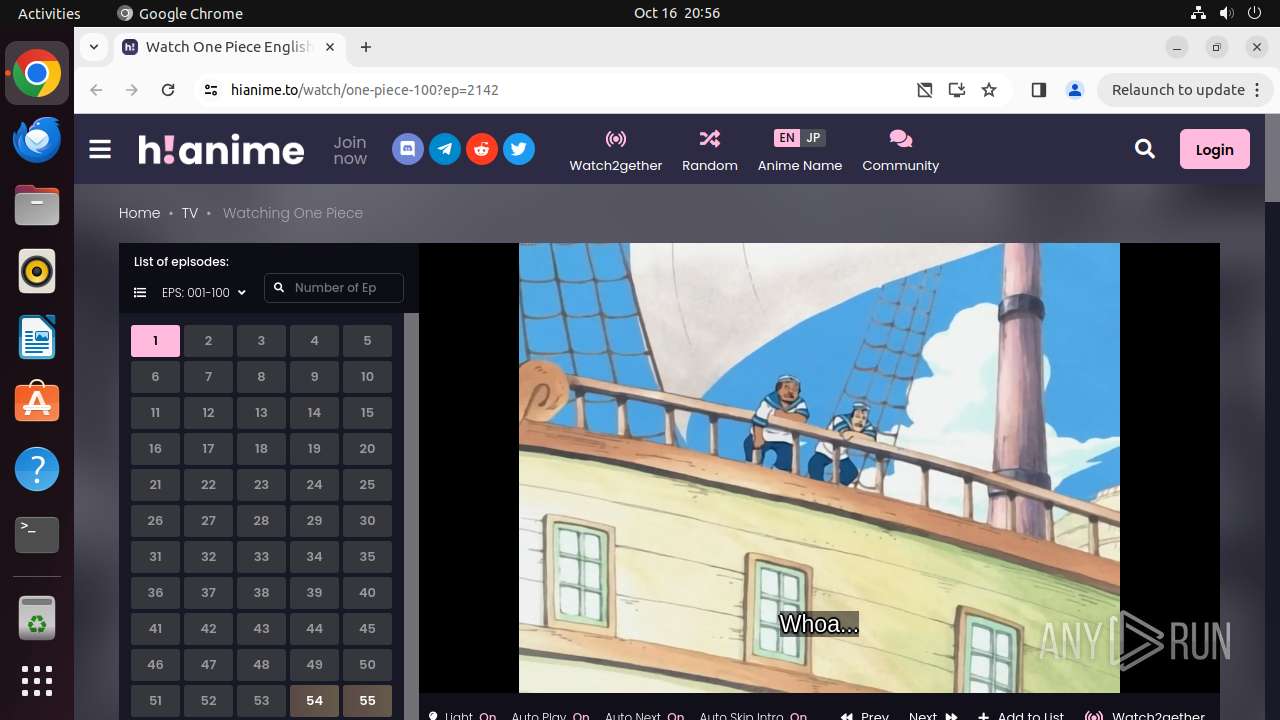Open the Oct 16 clock menu
Viewport: 1280px width, 720px height.
677,13
